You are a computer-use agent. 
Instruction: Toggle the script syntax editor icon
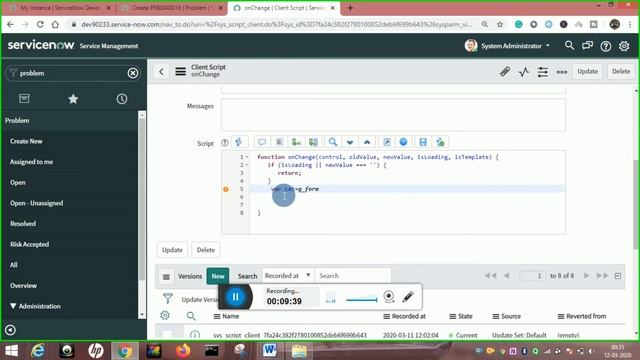click(239, 142)
